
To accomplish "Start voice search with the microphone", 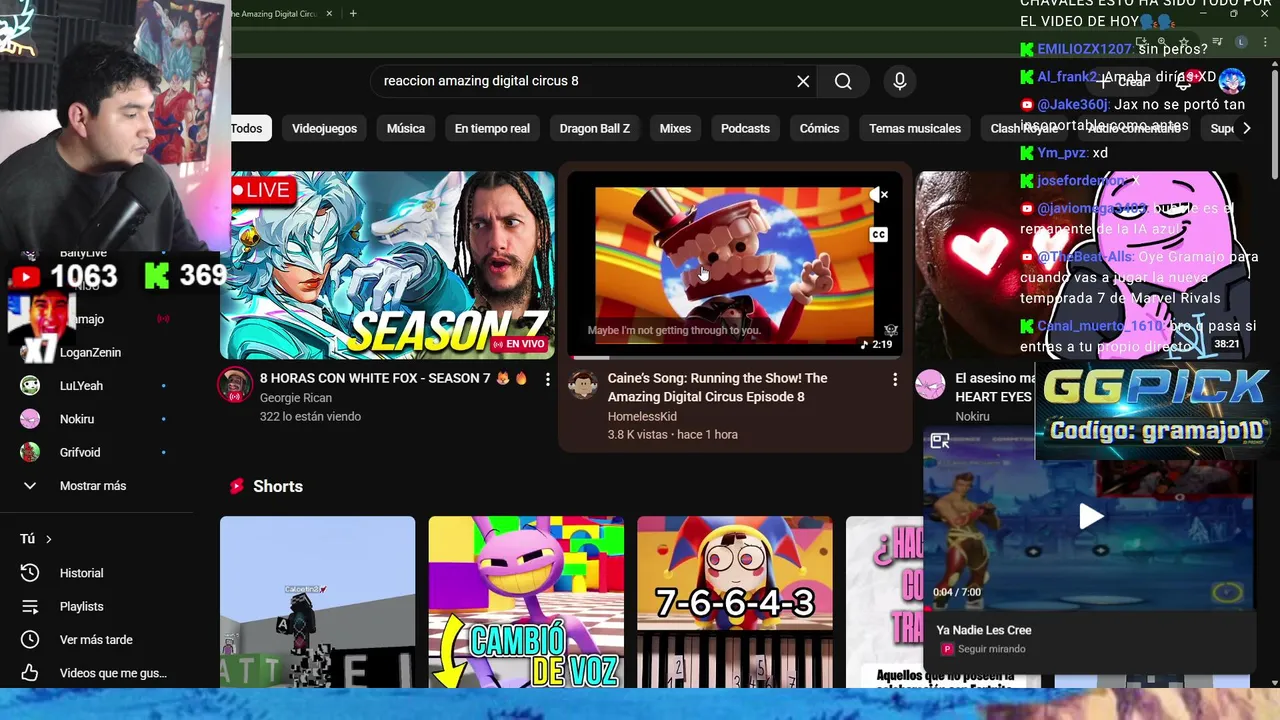I will click(x=900, y=81).
